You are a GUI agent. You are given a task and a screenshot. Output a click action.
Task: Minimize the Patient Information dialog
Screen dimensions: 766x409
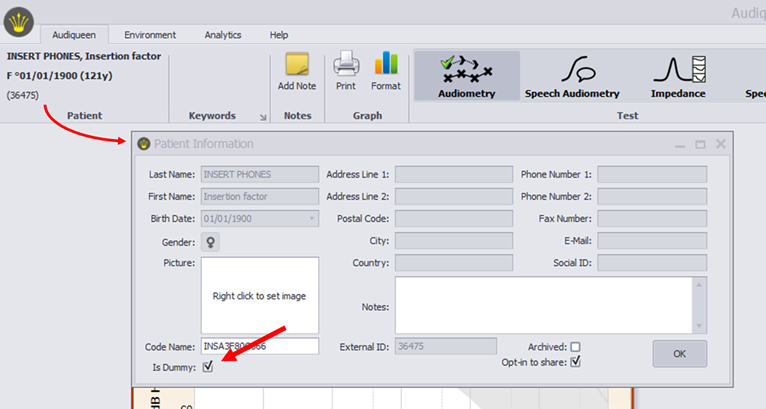pyautogui.click(x=680, y=145)
